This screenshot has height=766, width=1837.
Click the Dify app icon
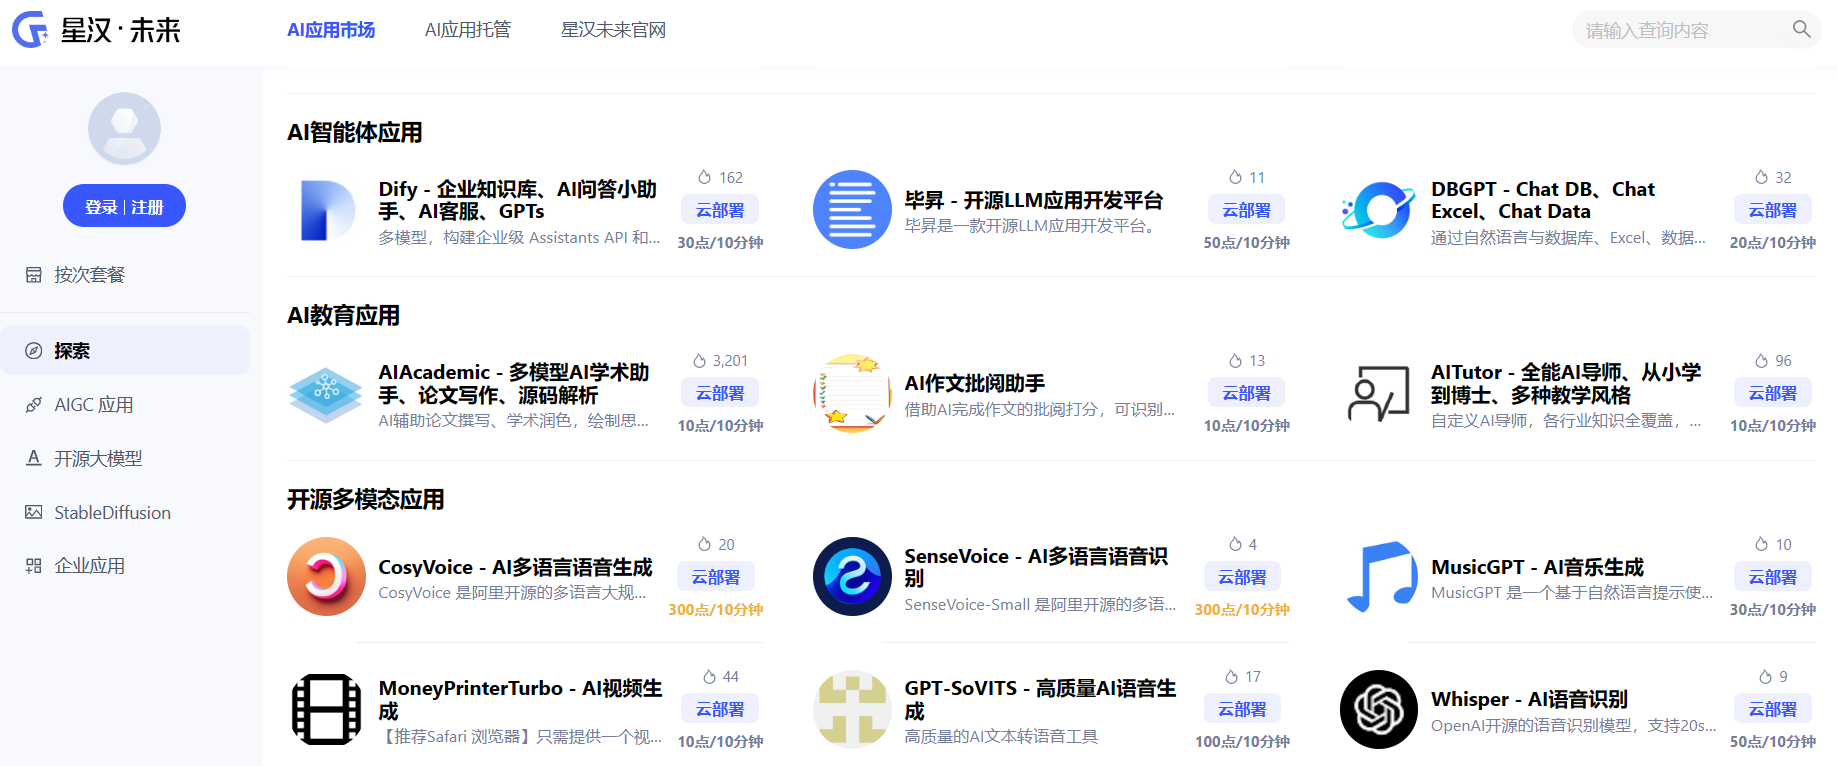tap(326, 210)
